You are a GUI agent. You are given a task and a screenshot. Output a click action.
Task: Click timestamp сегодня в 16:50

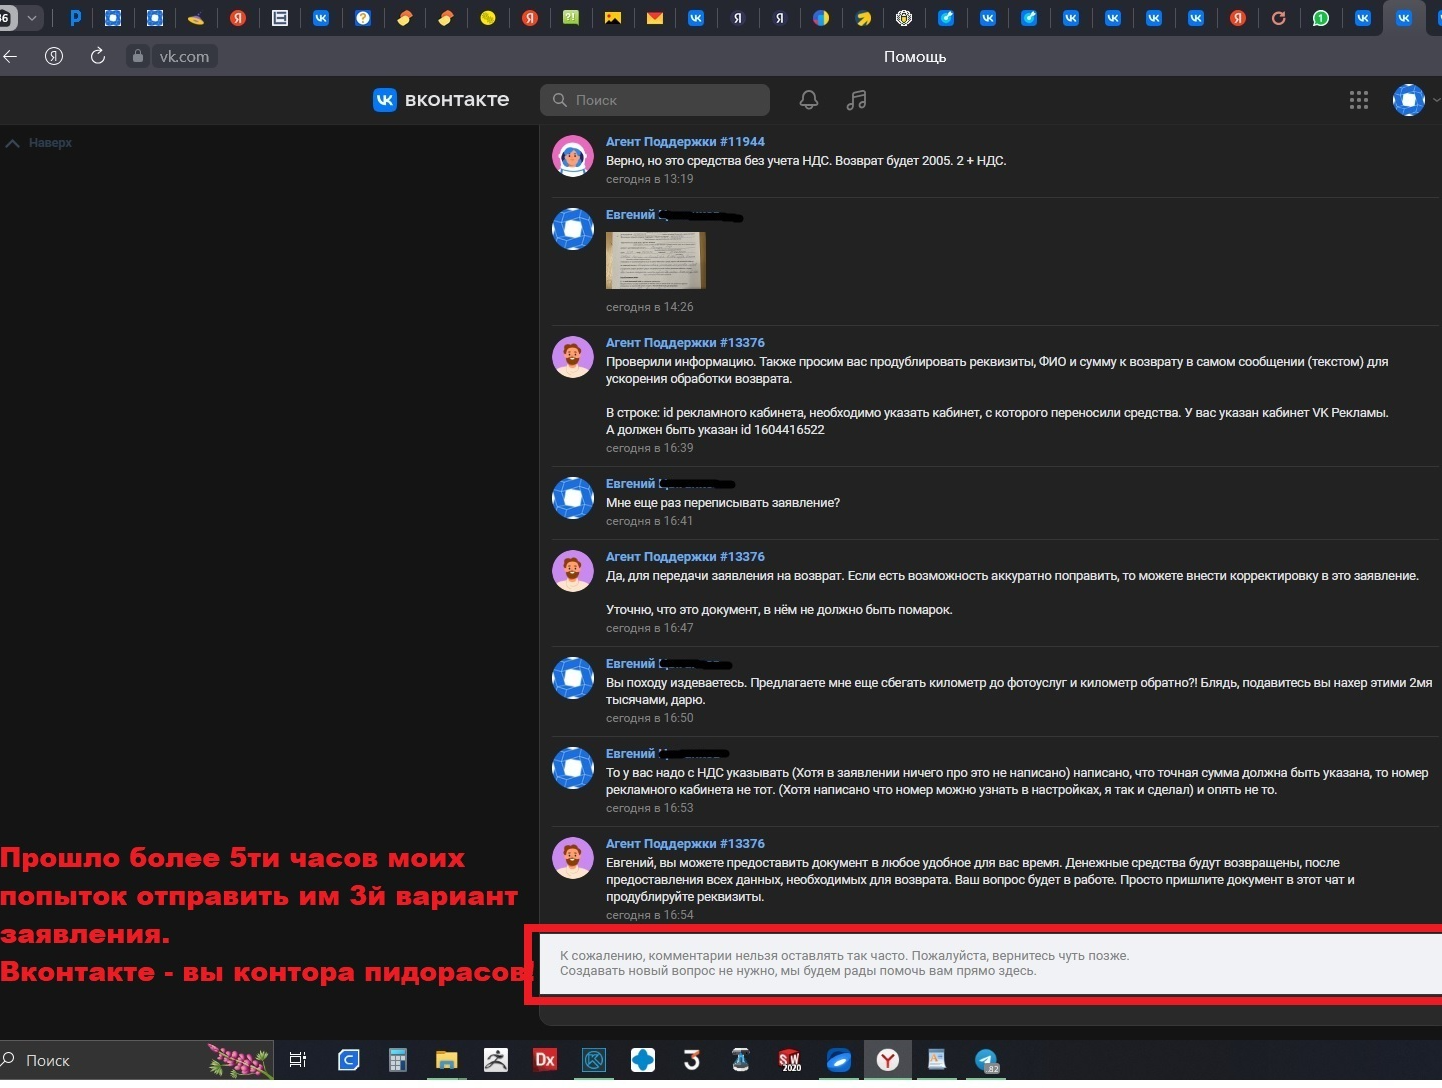(x=649, y=718)
